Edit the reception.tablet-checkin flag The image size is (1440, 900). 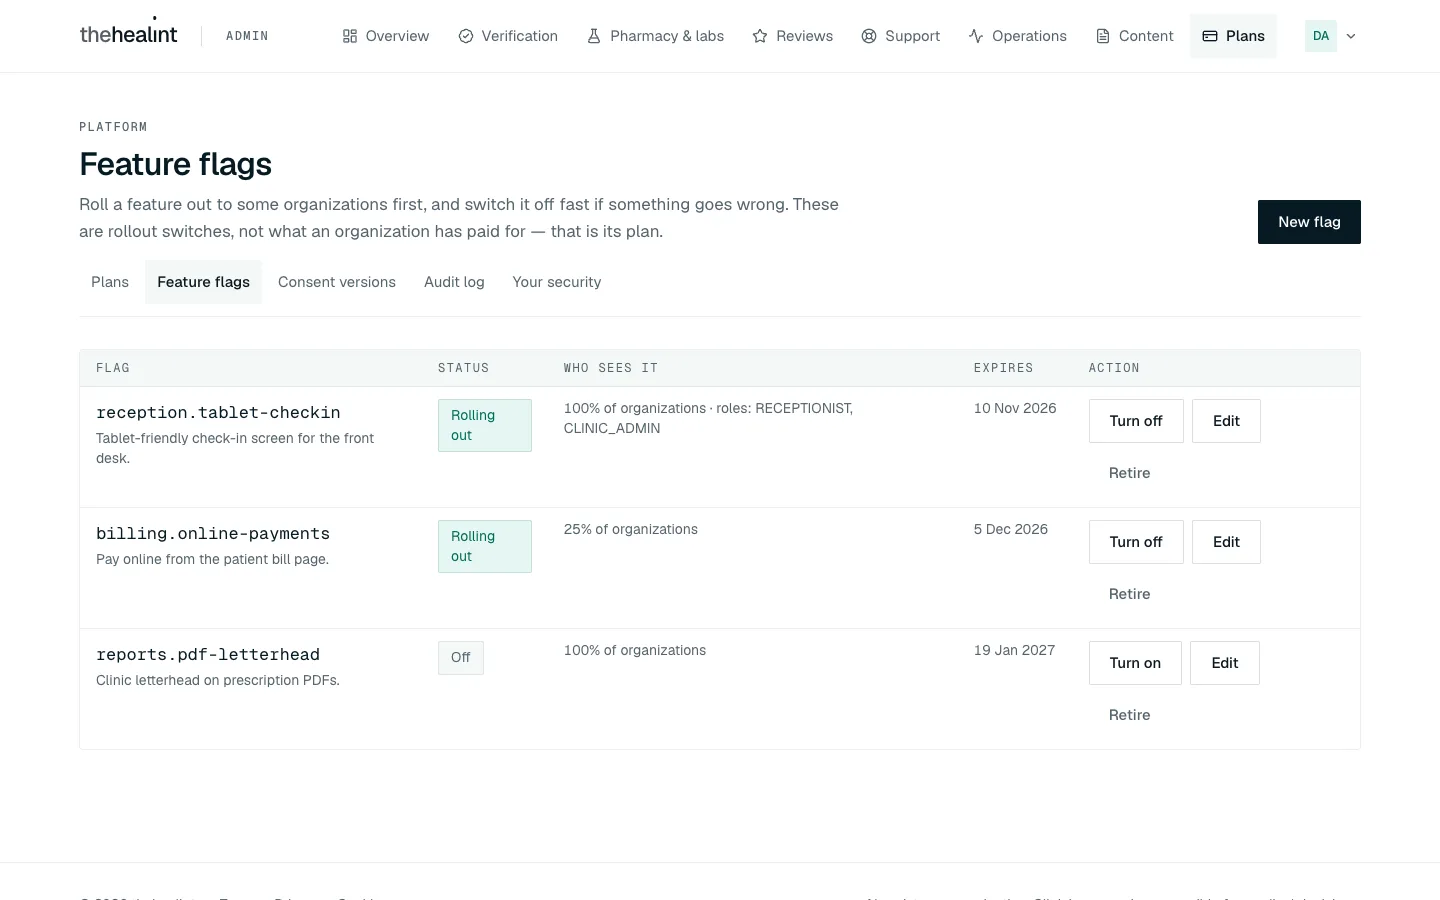coord(1226,421)
